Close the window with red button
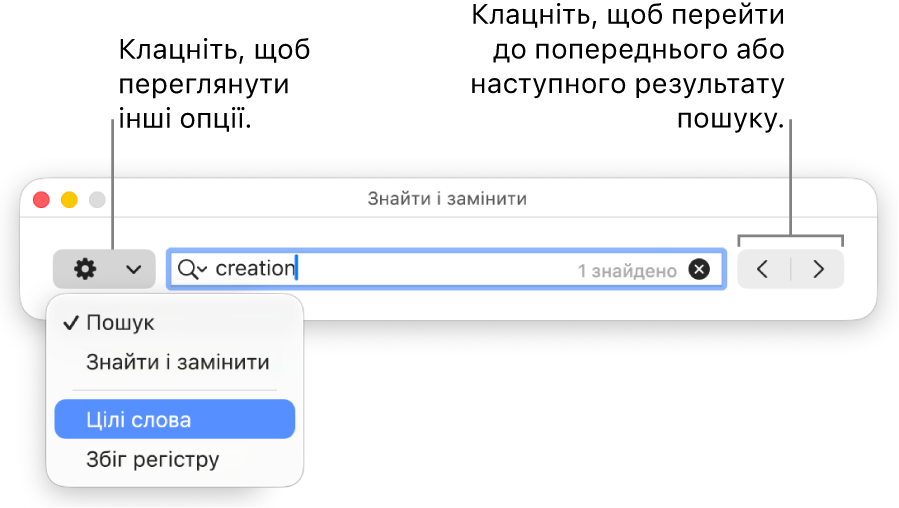The image size is (899, 508). (41, 200)
